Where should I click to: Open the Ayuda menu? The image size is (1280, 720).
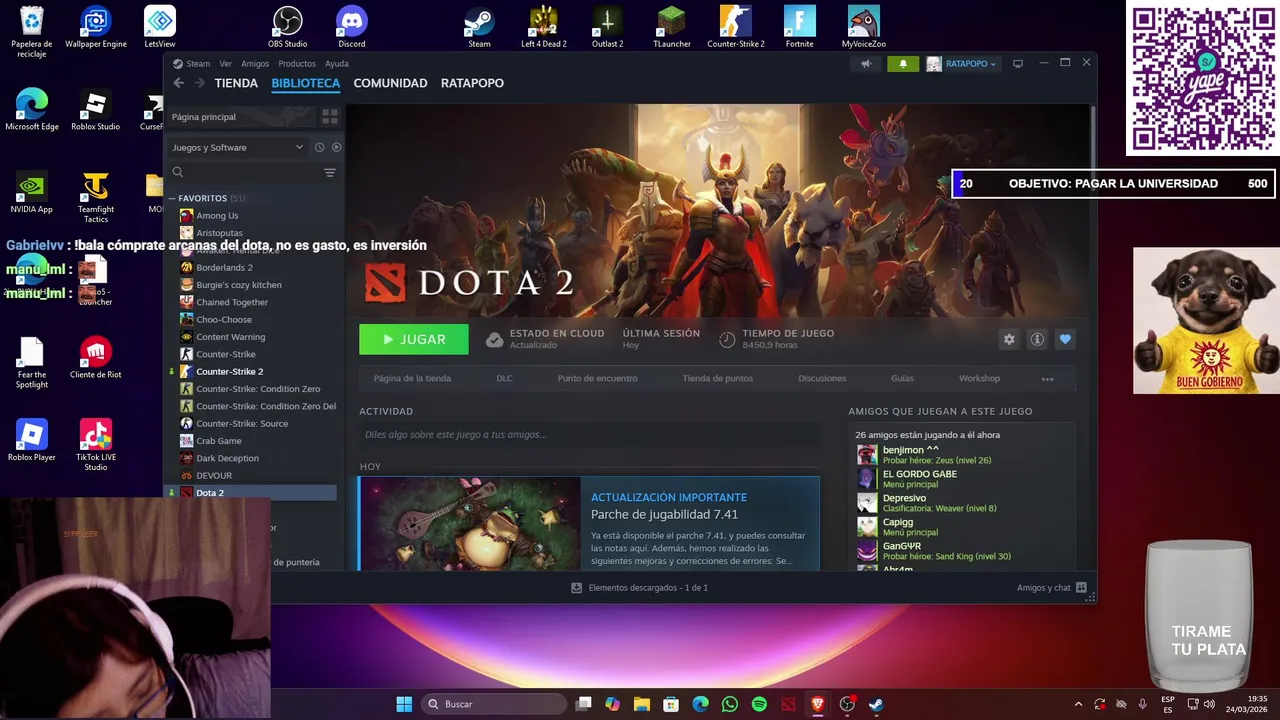(x=337, y=64)
